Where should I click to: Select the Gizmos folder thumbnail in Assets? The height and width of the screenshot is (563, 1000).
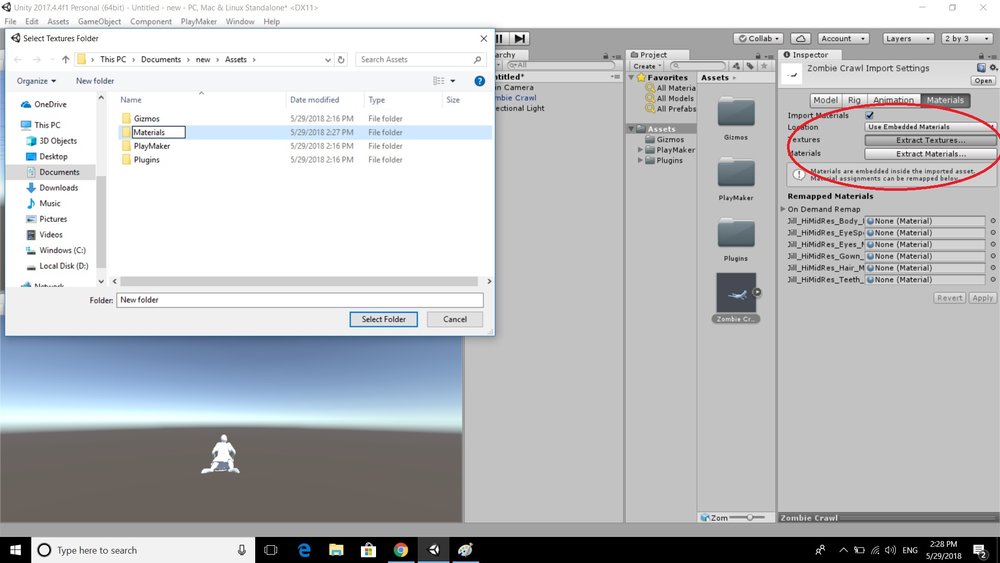(x=736, y=112)
